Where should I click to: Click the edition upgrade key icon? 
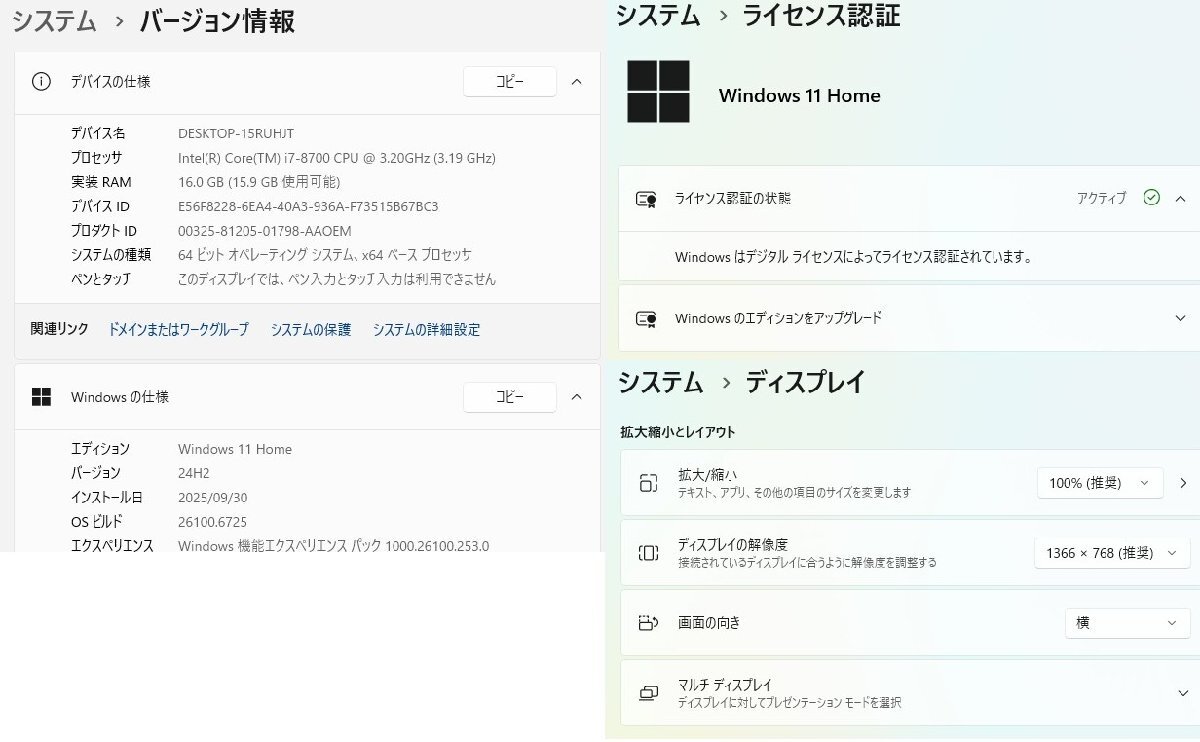pos(646,318)
